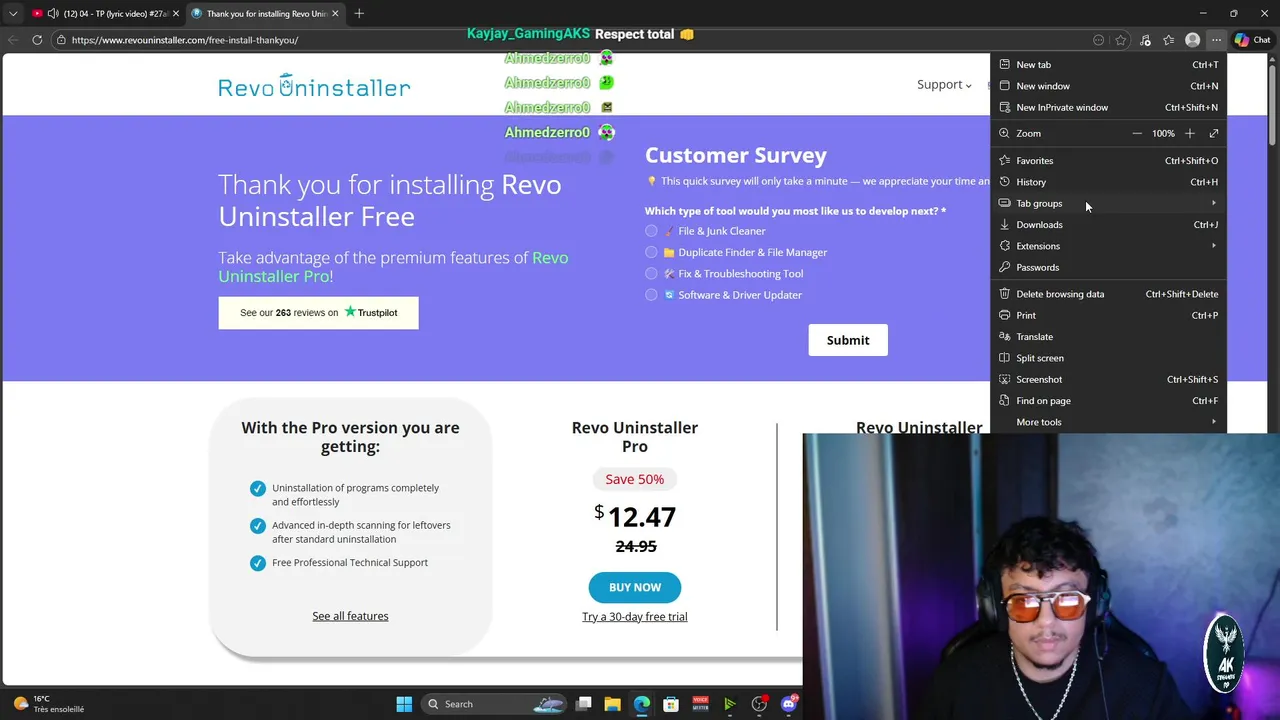Viewport: 1280px width, 720px height.
Task: Click the address bar URL field
Action: click(570, 40)
